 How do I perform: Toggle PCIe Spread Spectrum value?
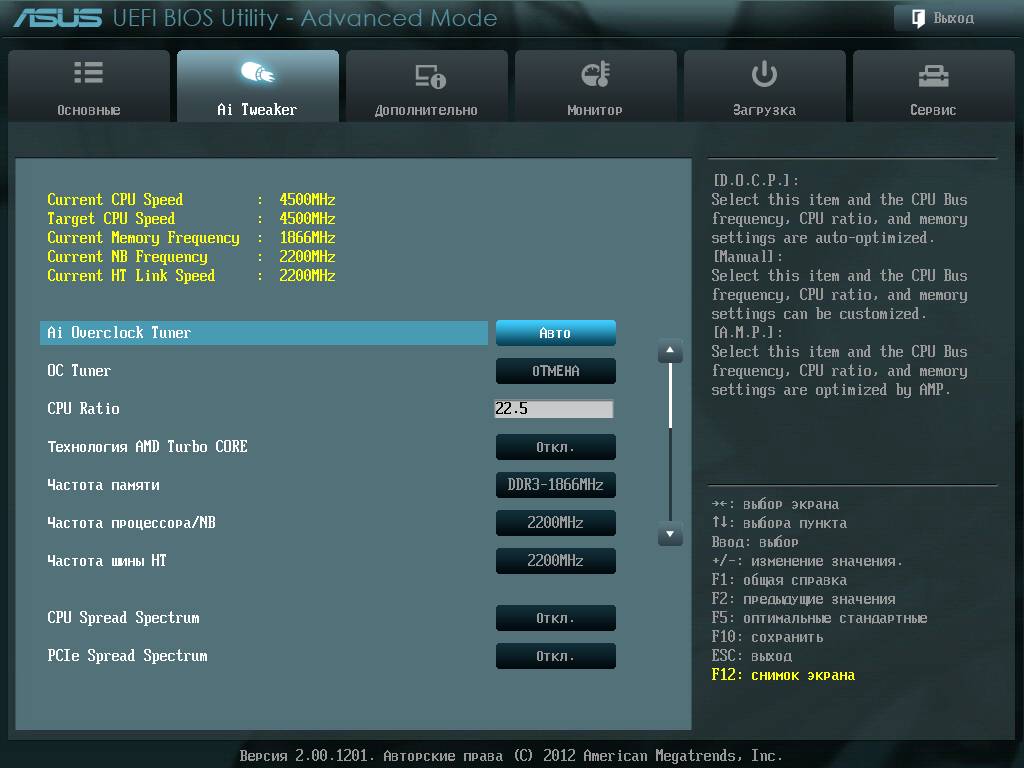[555, 656]
